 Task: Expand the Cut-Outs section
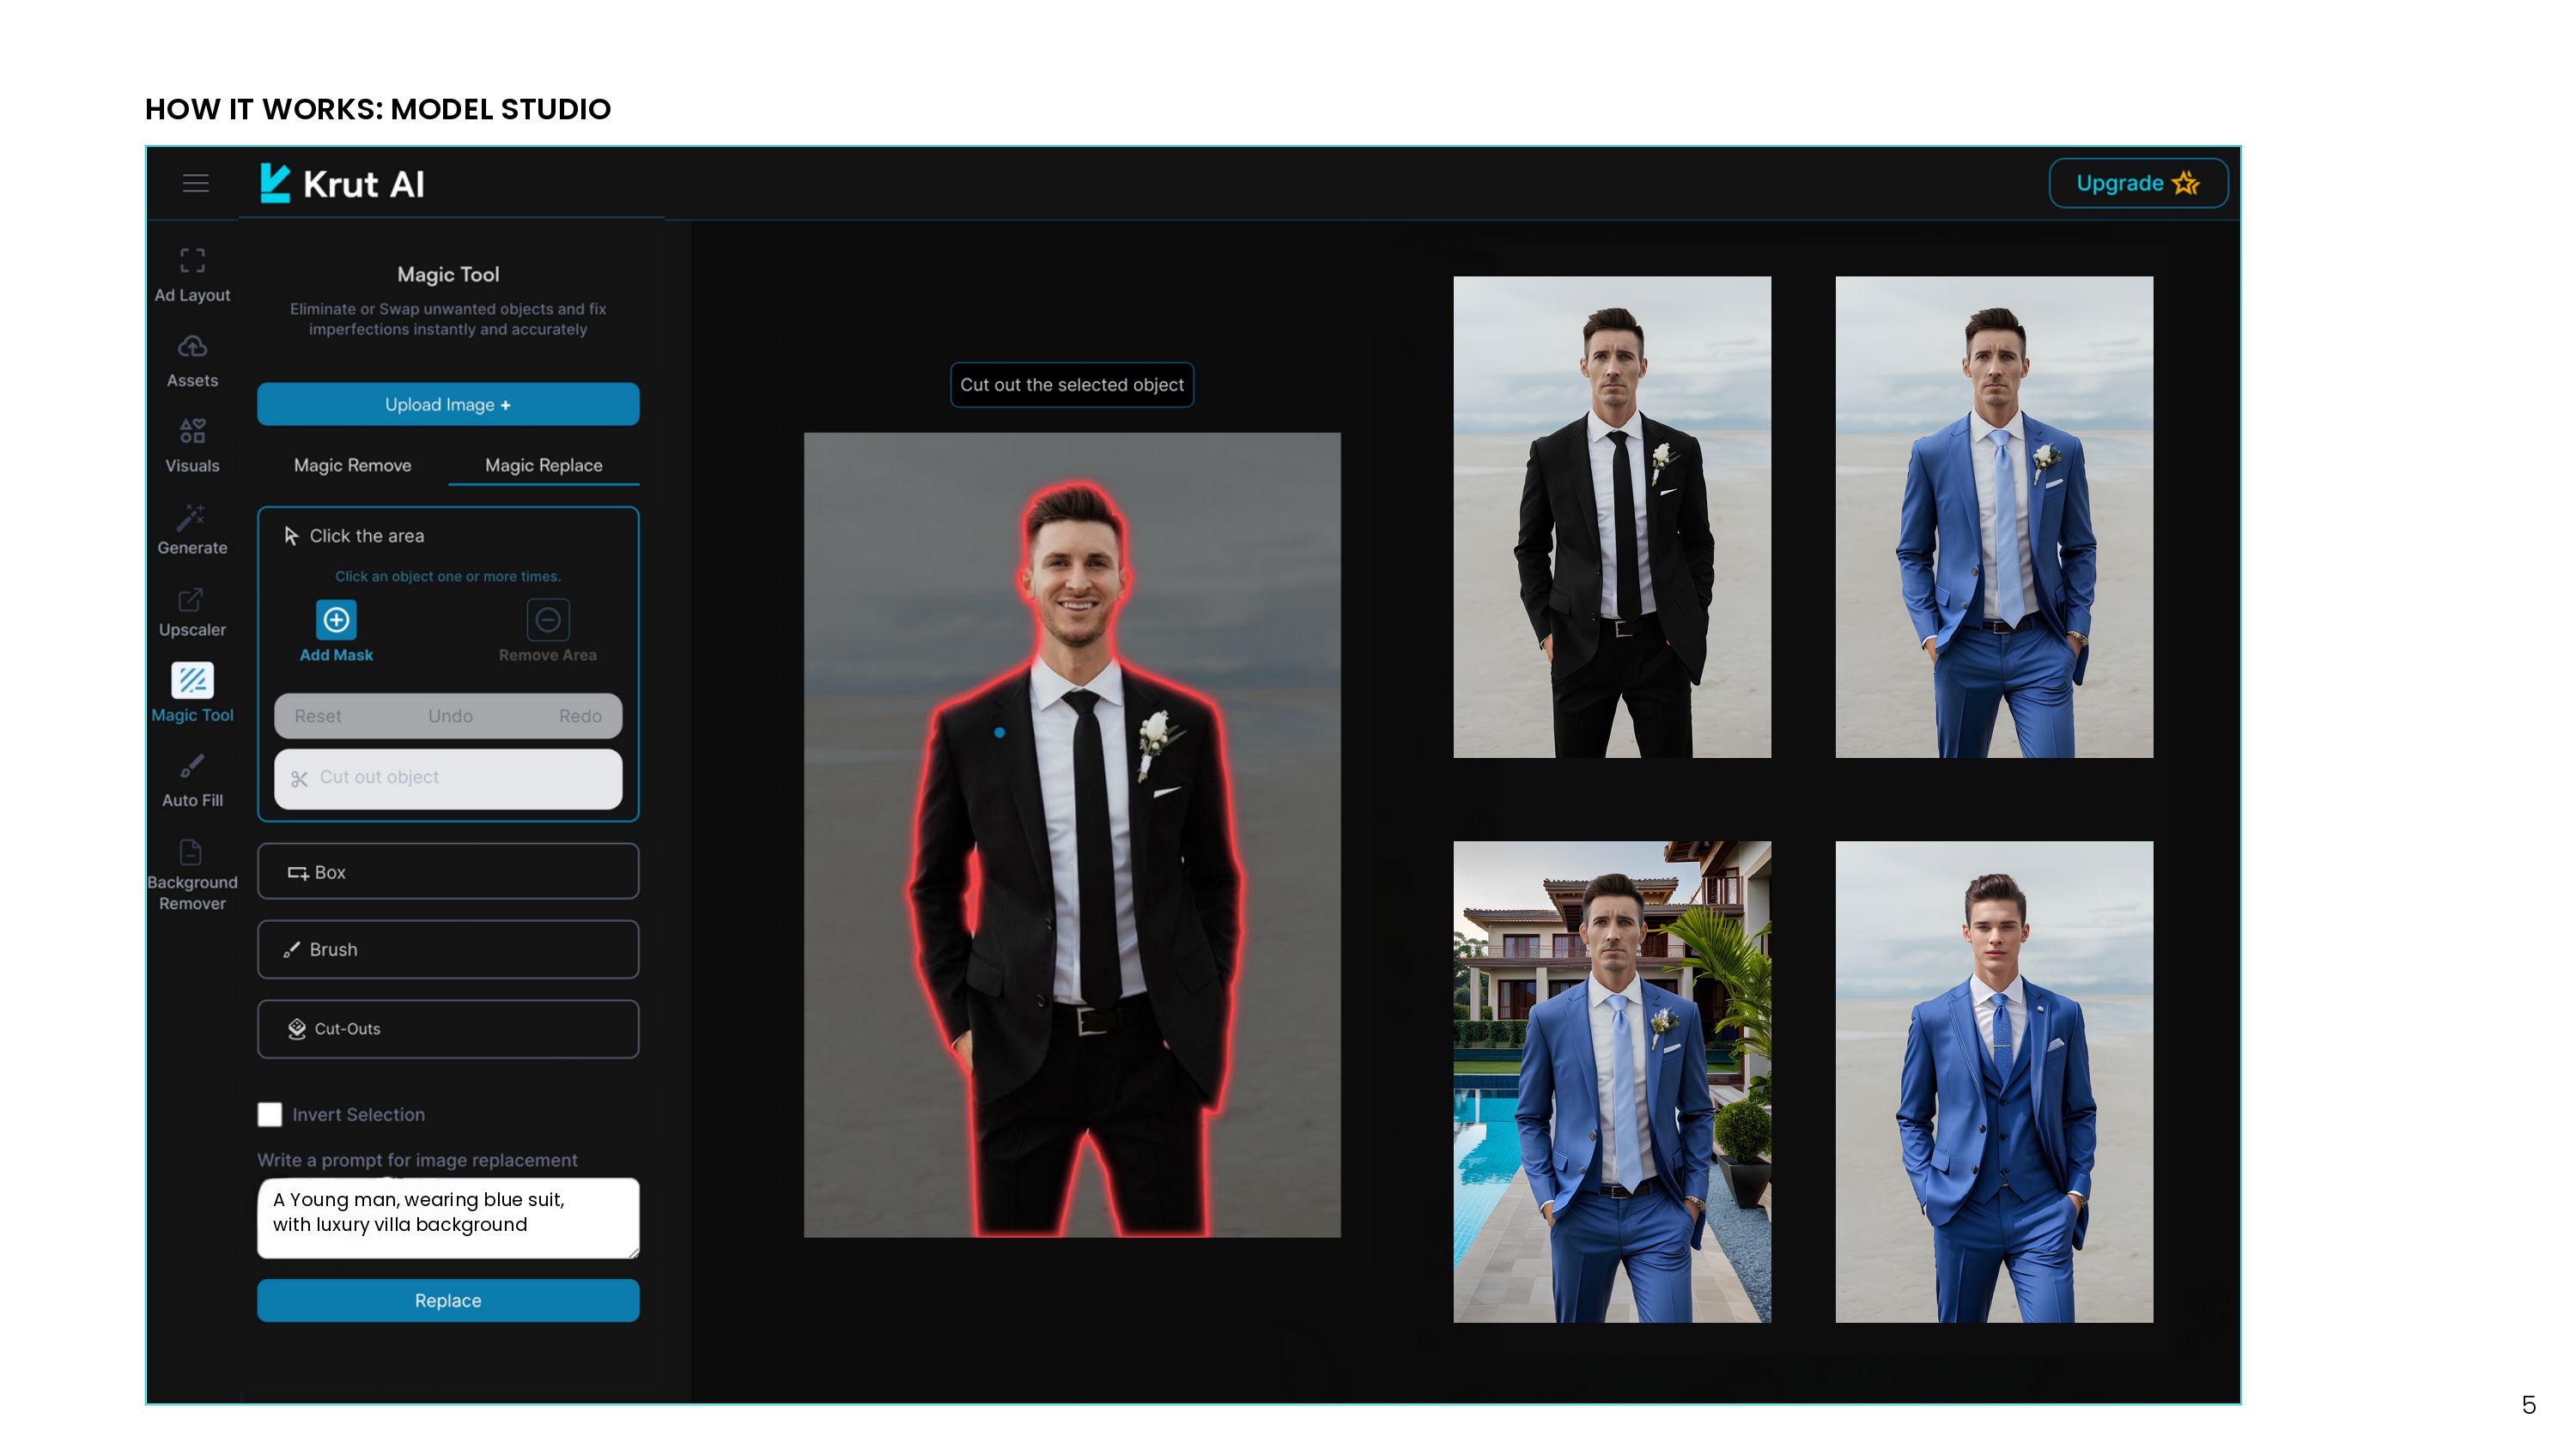click(447, 1028)
